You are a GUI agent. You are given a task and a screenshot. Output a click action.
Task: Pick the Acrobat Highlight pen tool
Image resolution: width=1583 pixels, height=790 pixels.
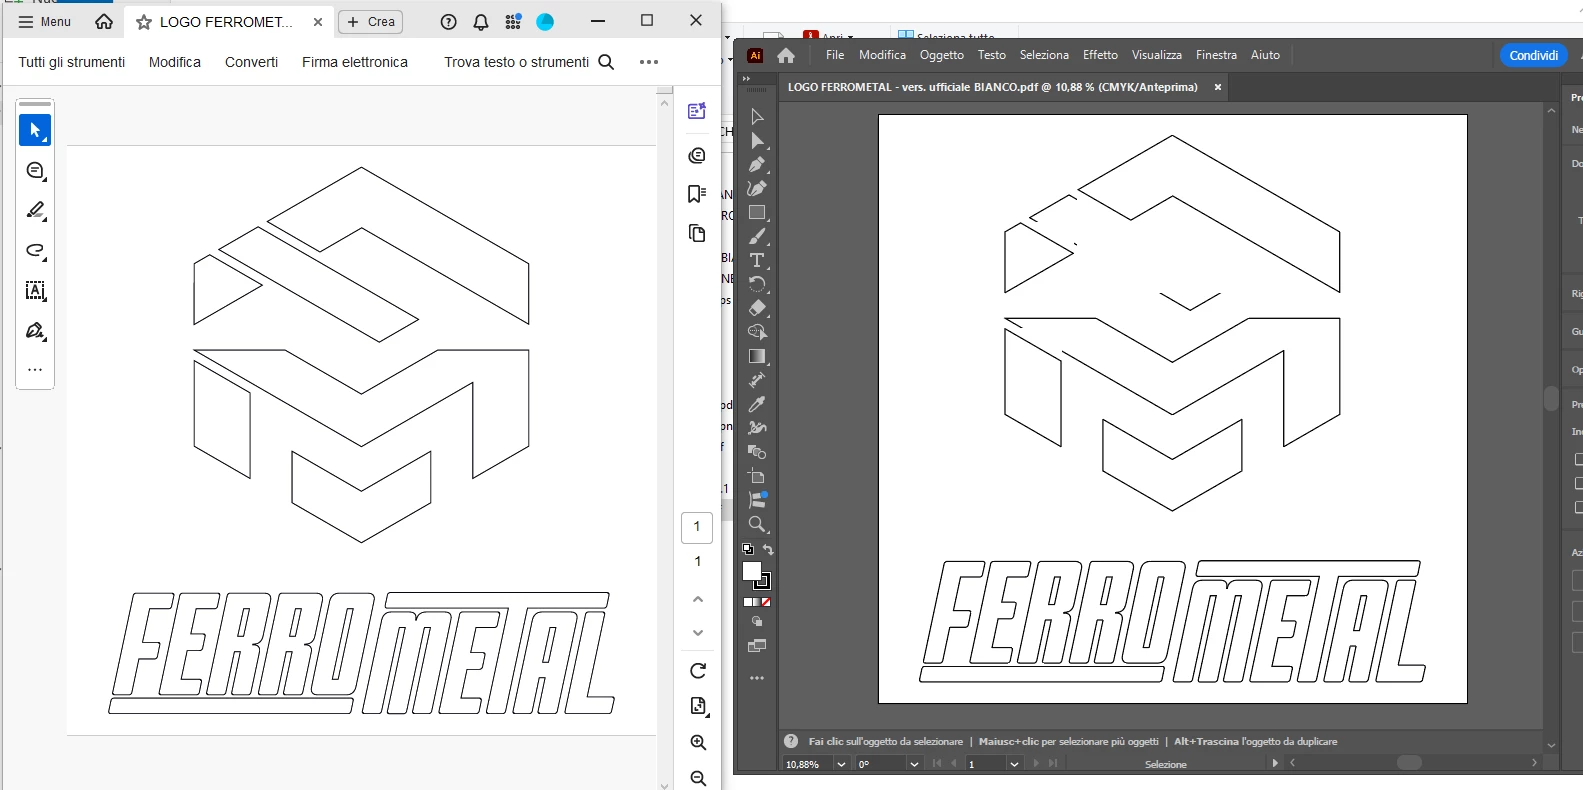tap(35, 210)
